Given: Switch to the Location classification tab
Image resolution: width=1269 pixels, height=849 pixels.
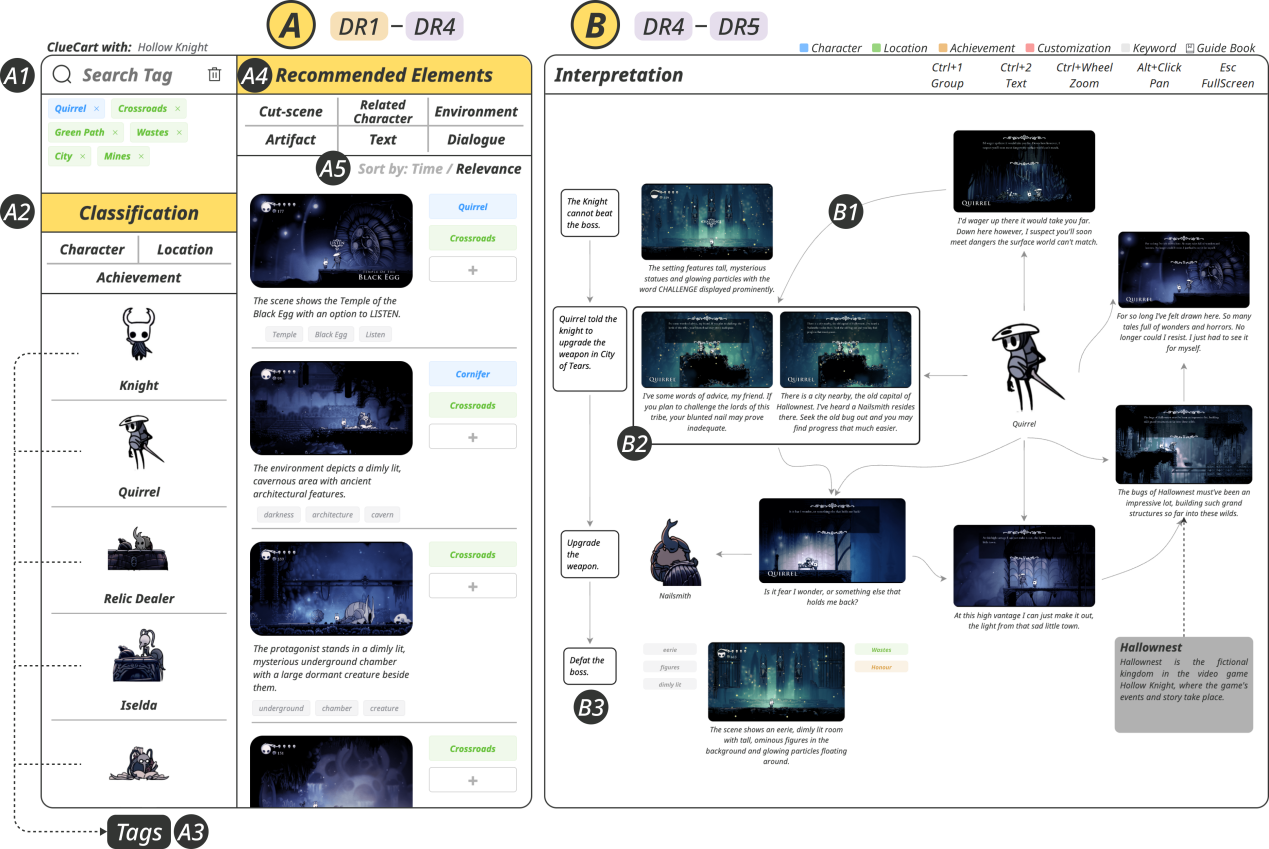Looking at the screenshot, I should [x=185, y=249].
